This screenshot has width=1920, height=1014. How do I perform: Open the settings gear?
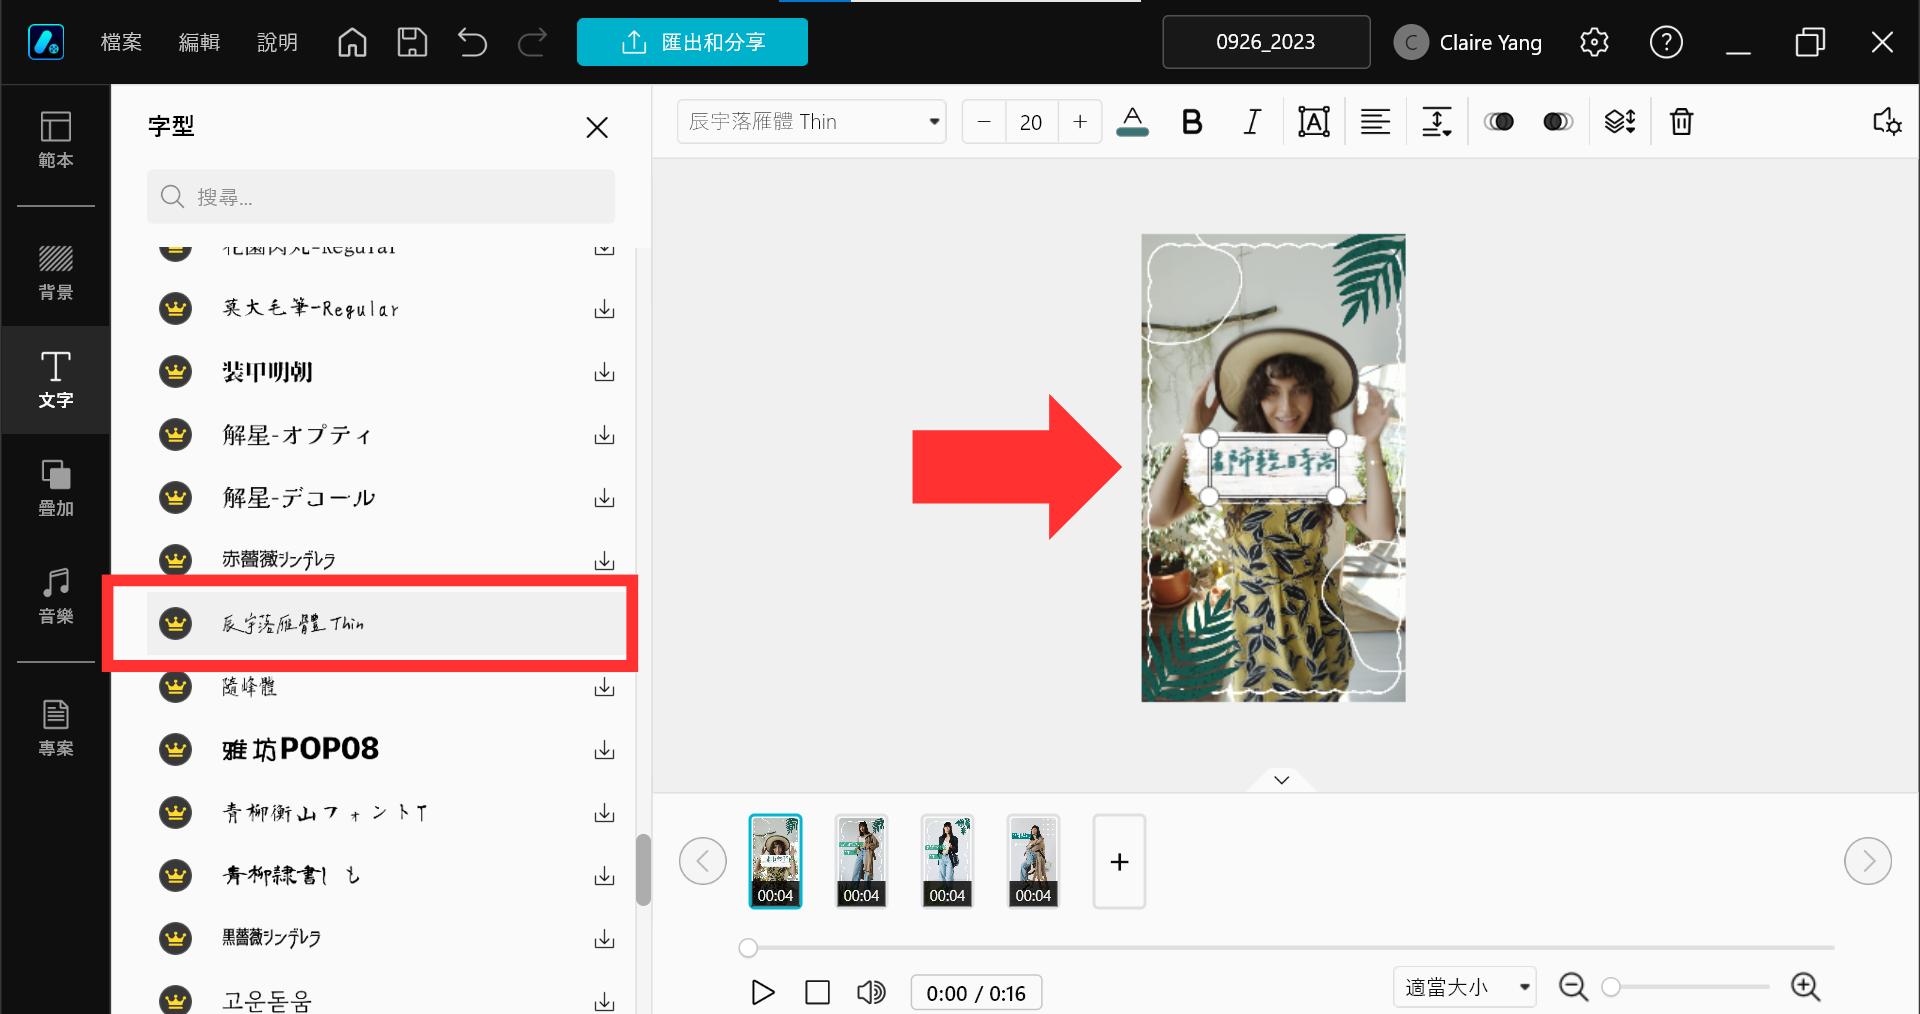pos(1594,42)
